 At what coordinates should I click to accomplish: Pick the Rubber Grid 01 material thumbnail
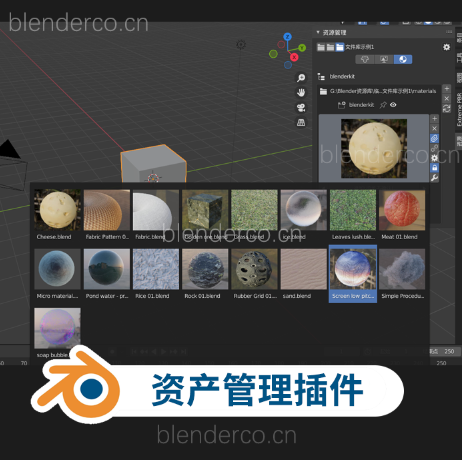(254, 269)
